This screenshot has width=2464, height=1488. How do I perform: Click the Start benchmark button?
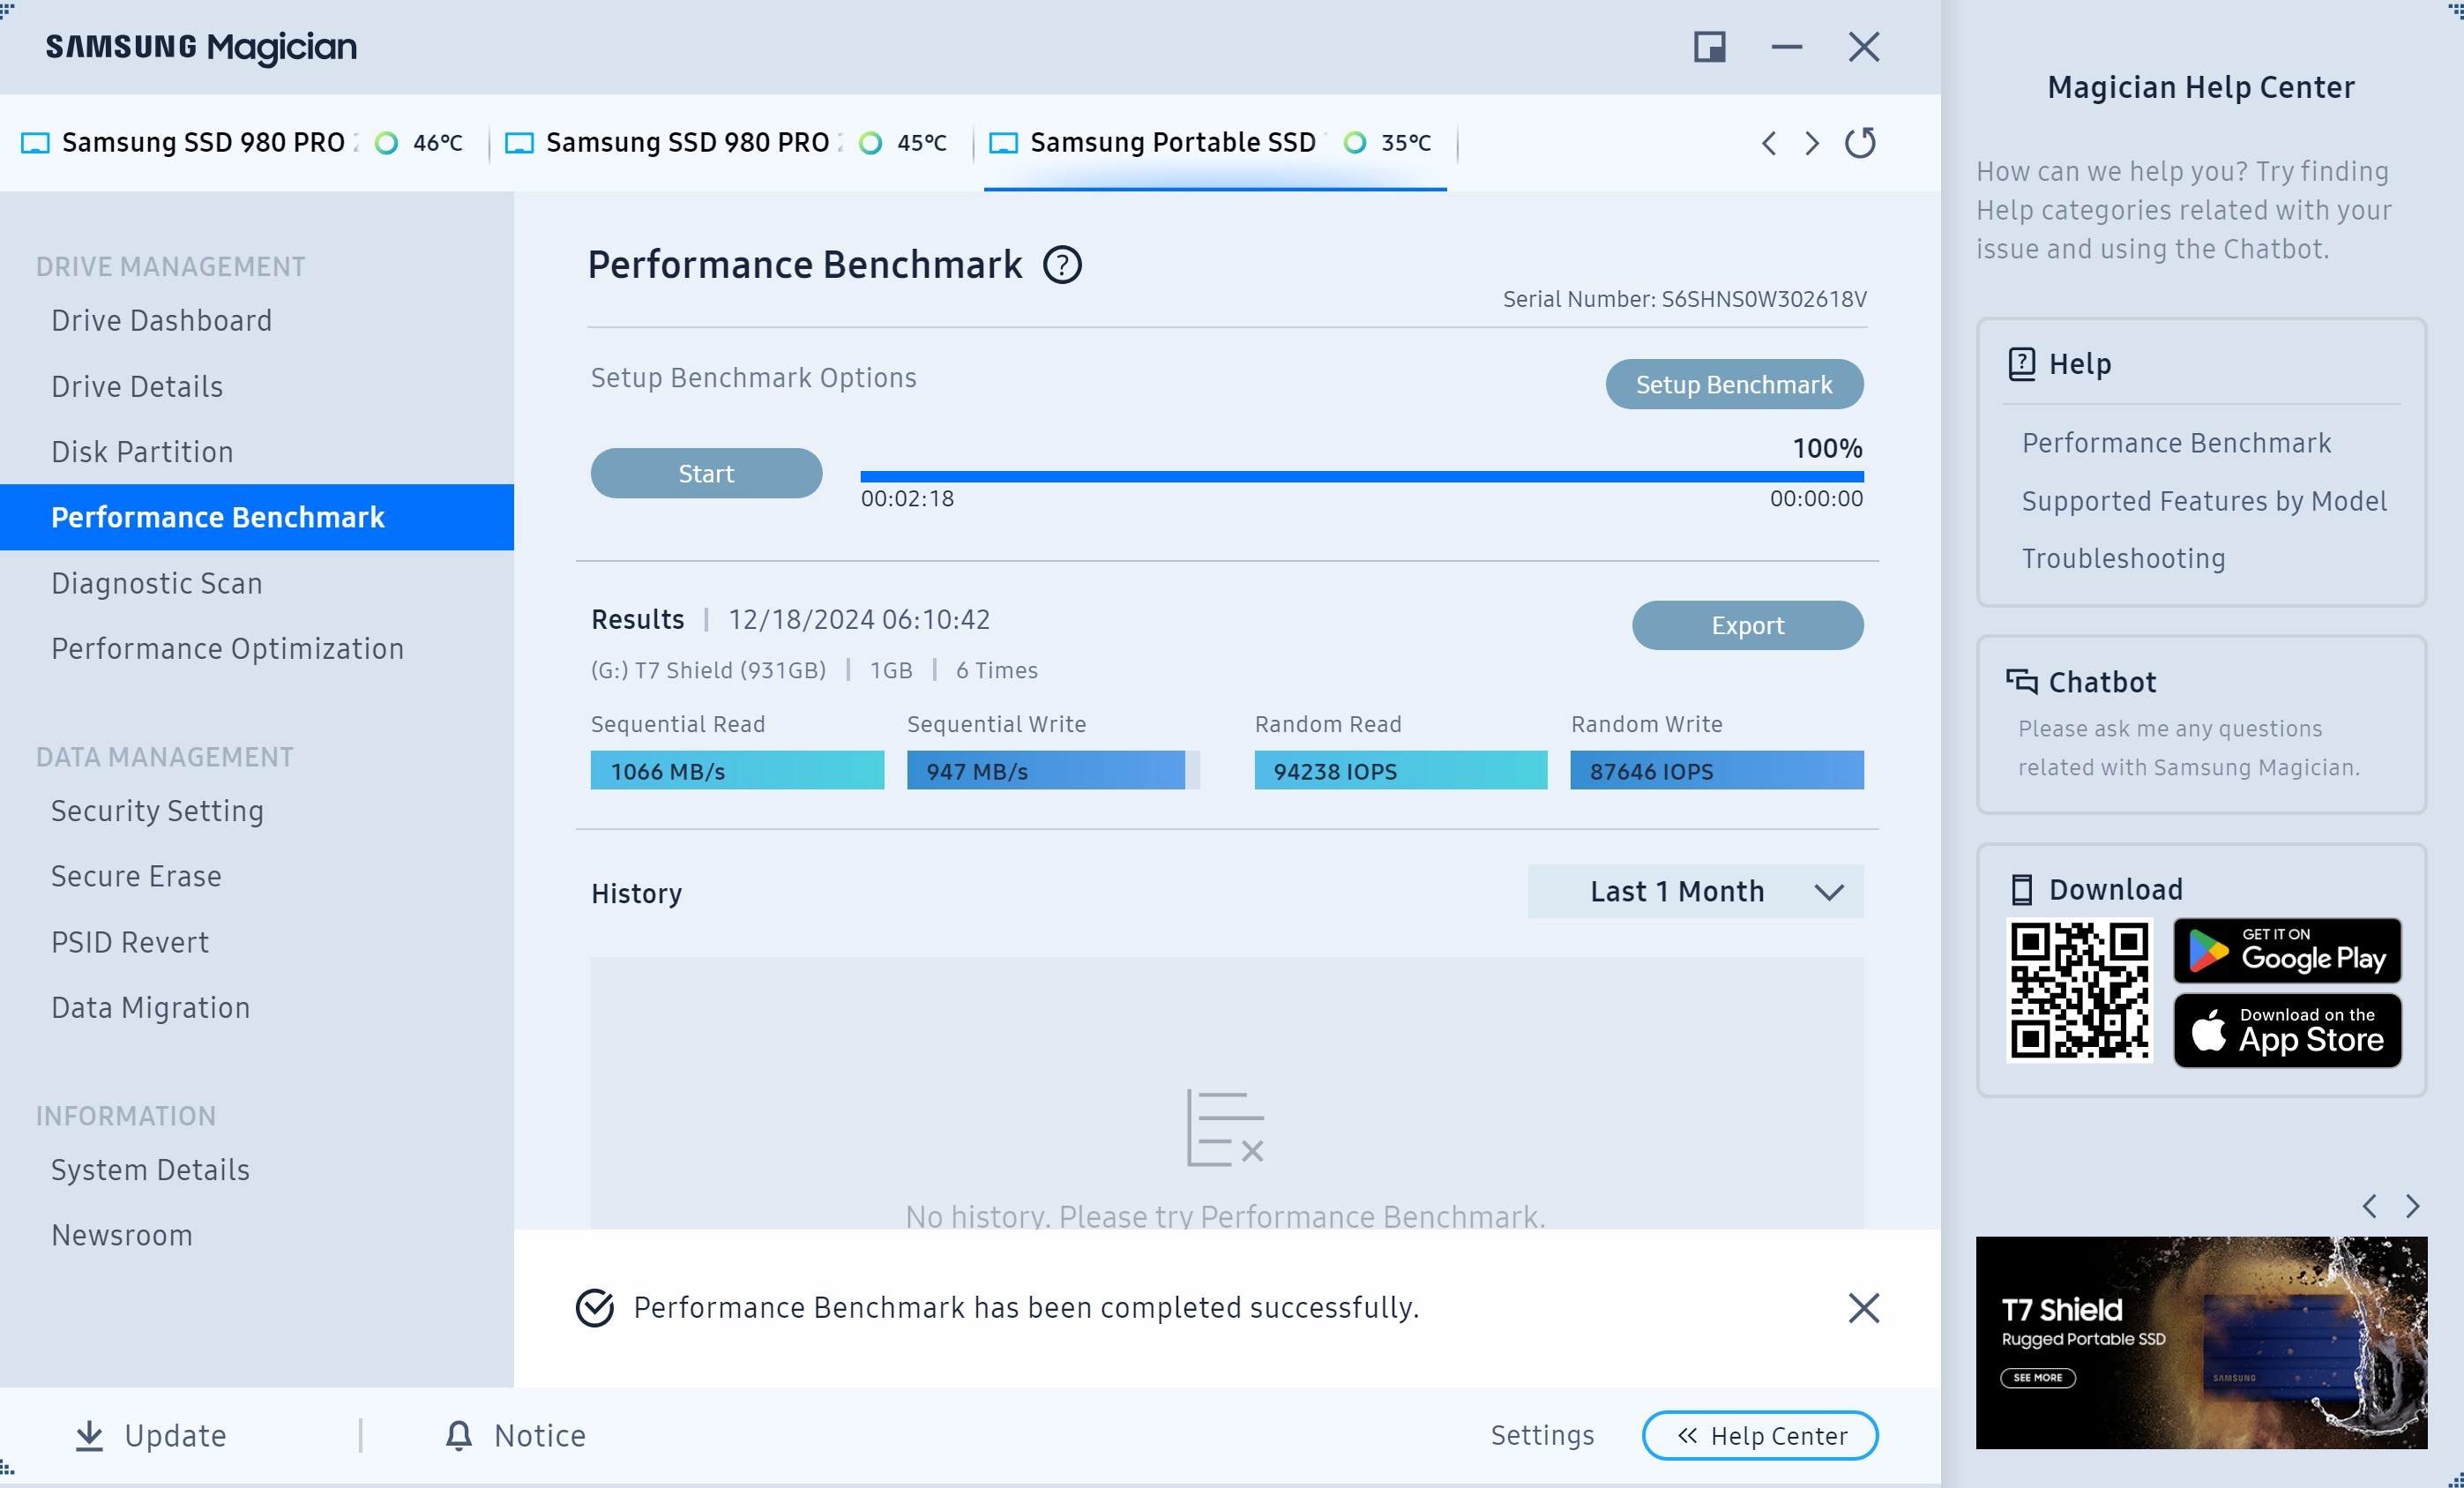706,473
